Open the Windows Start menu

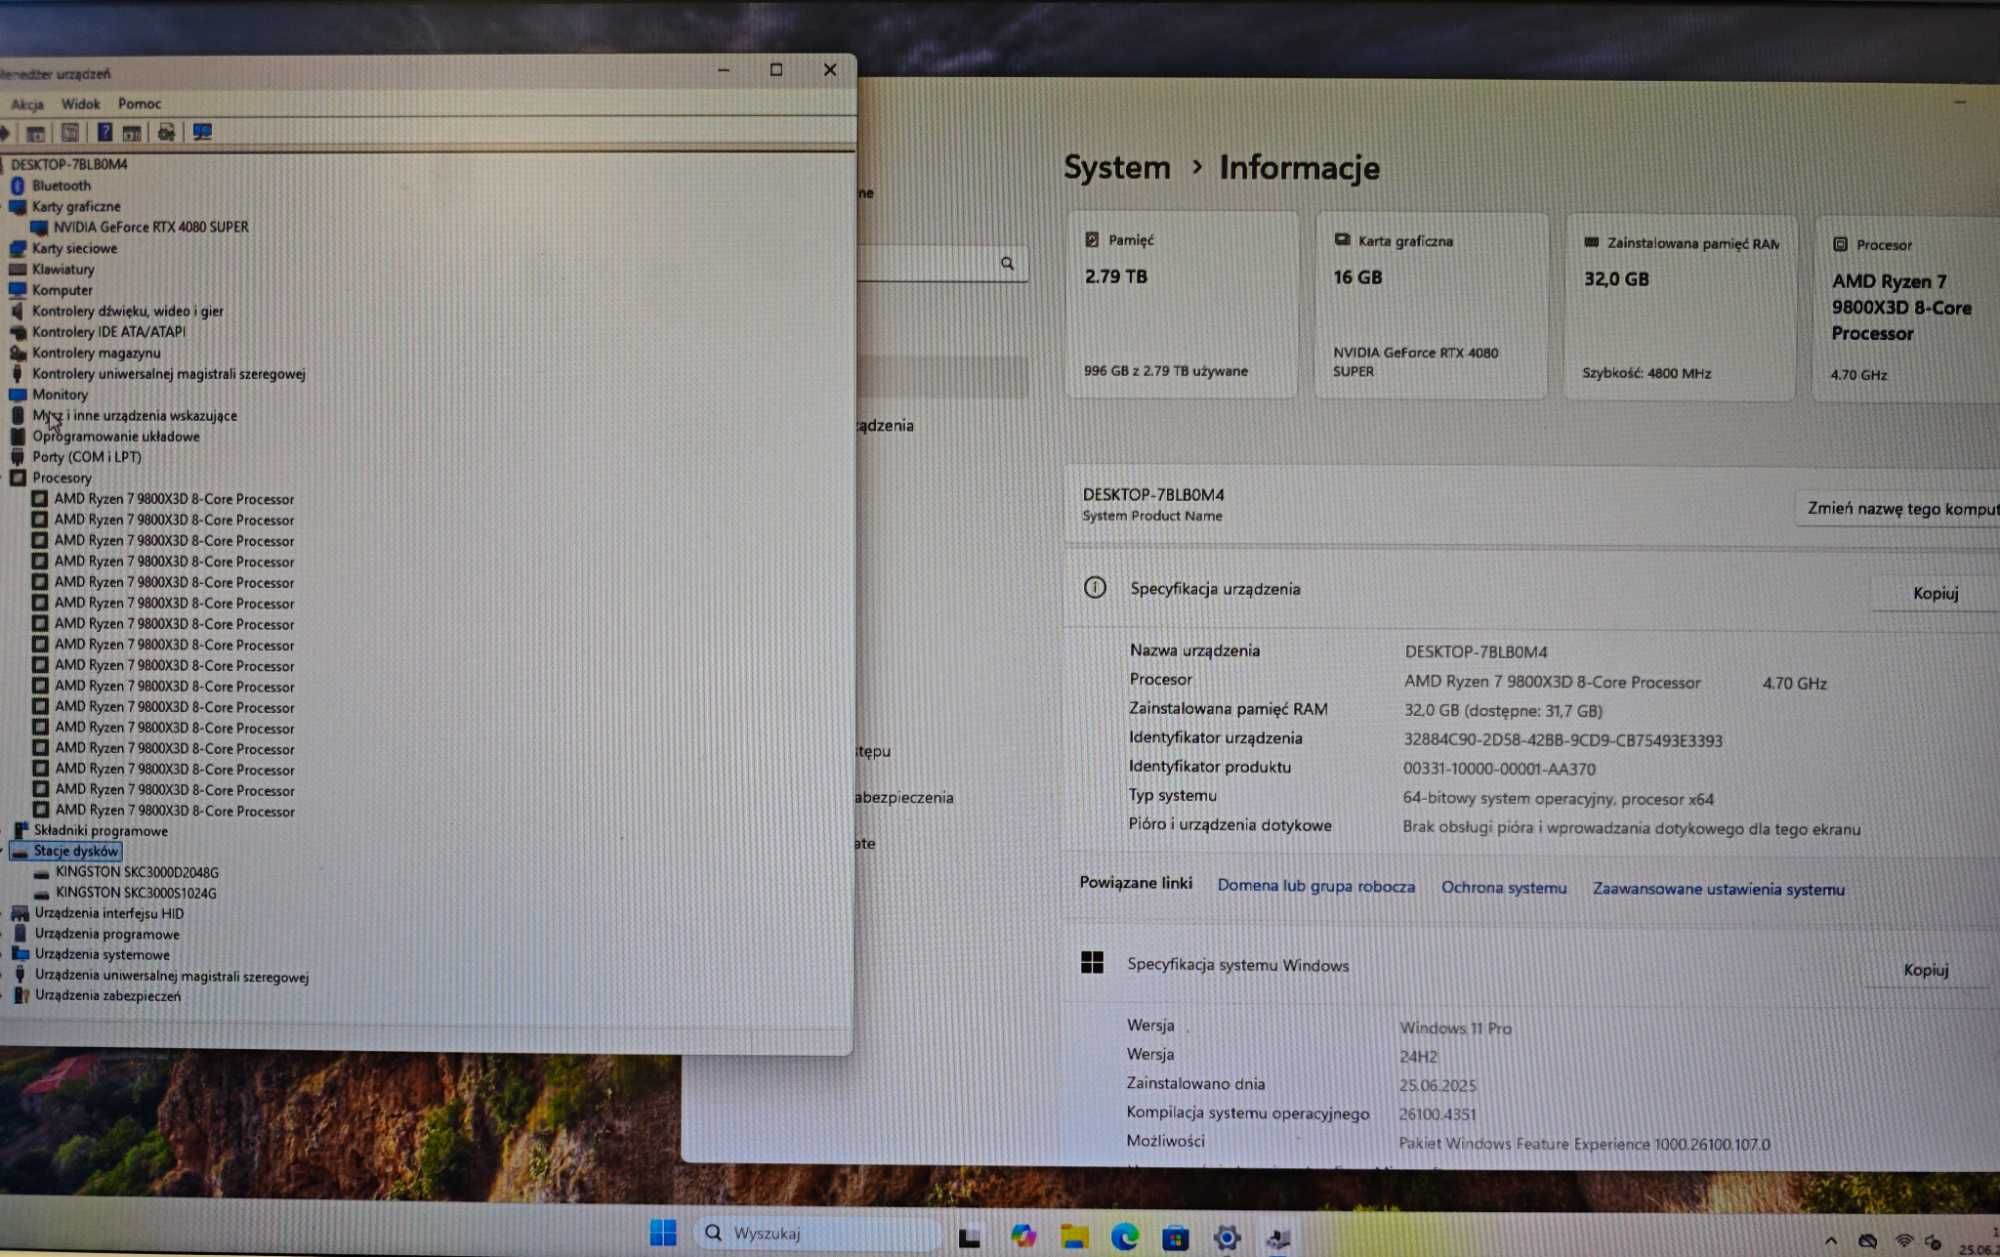click(x=663, y=1233)
